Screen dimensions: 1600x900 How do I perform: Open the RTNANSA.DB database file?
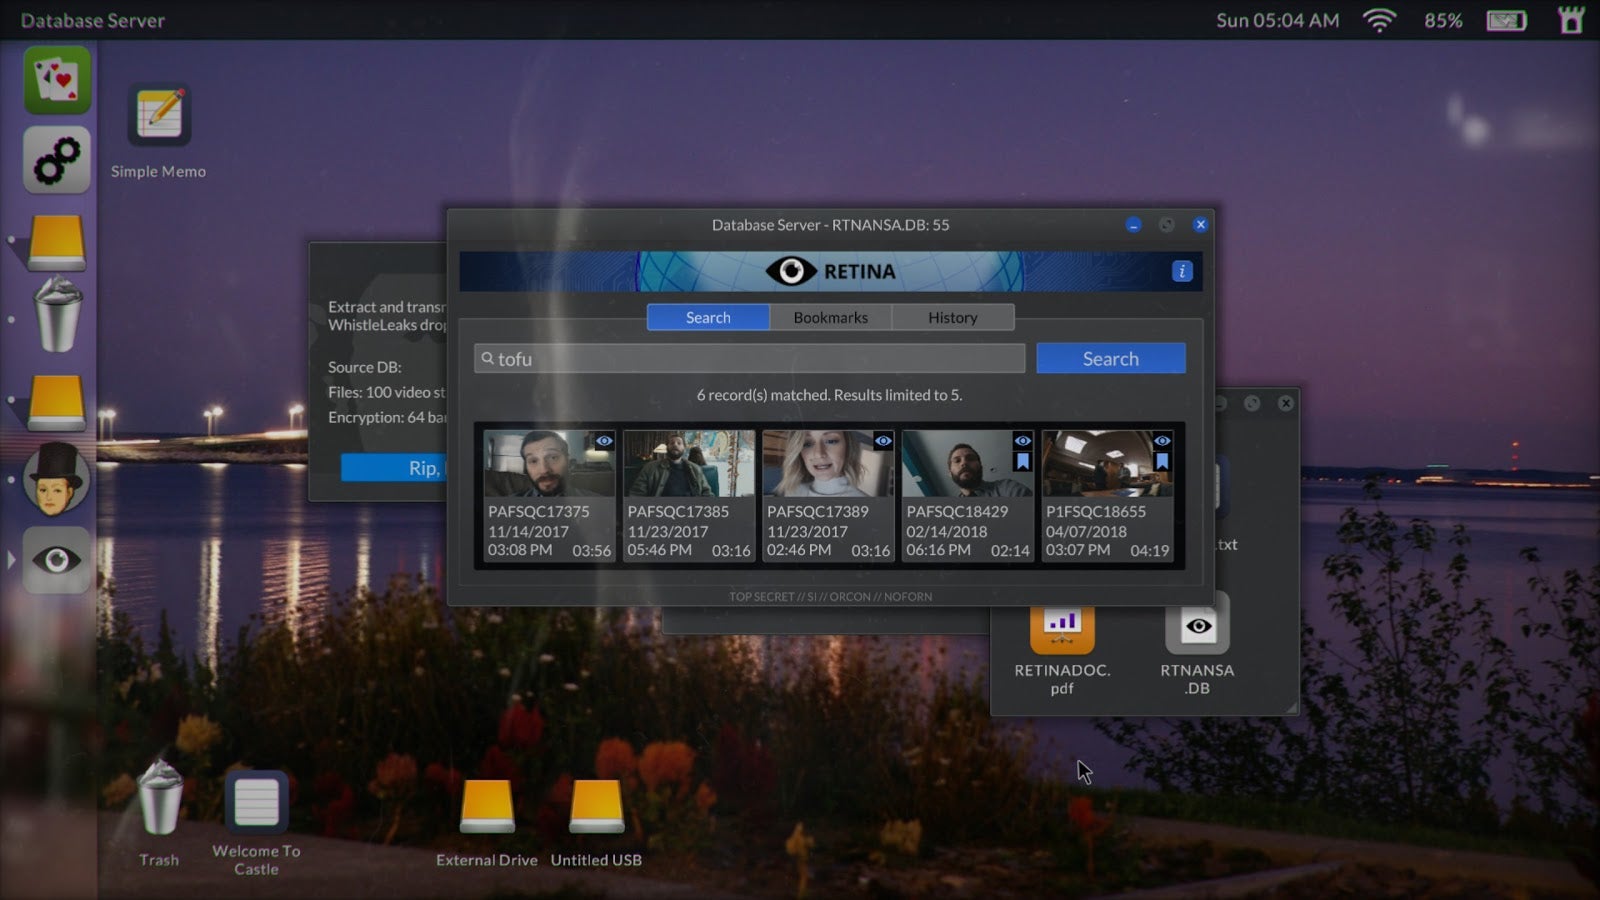point(1197,627)
